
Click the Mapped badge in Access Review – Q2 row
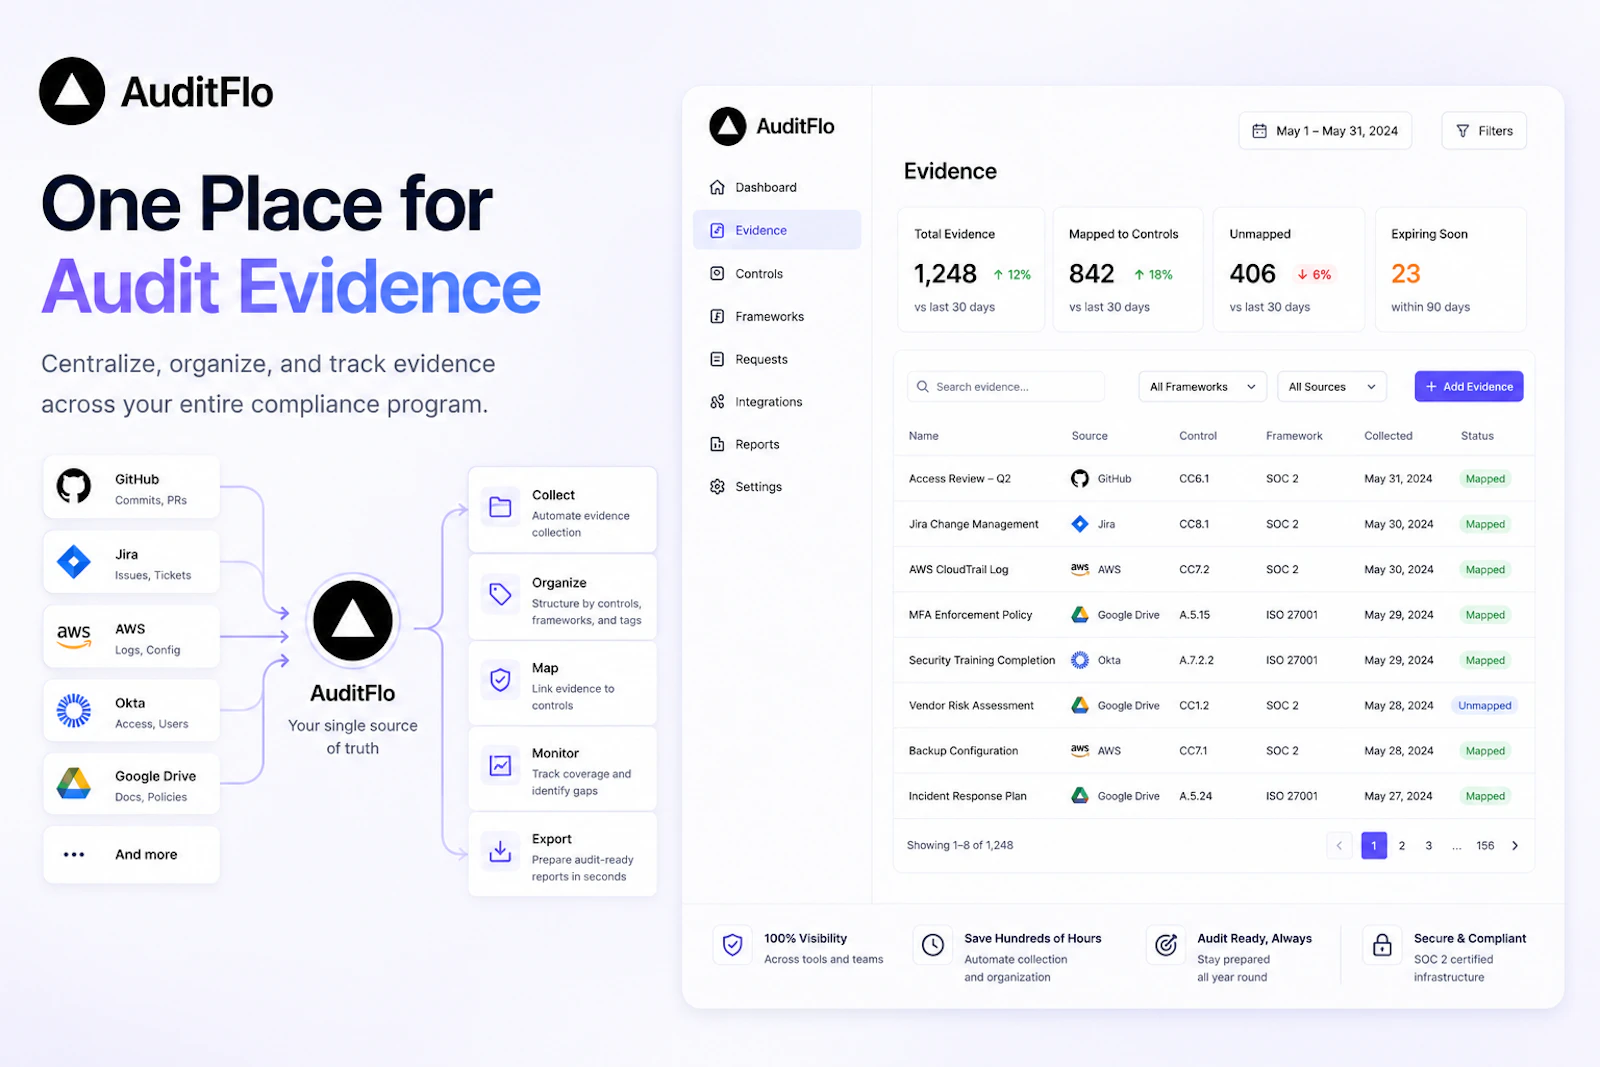click(x=1485, y=479)
